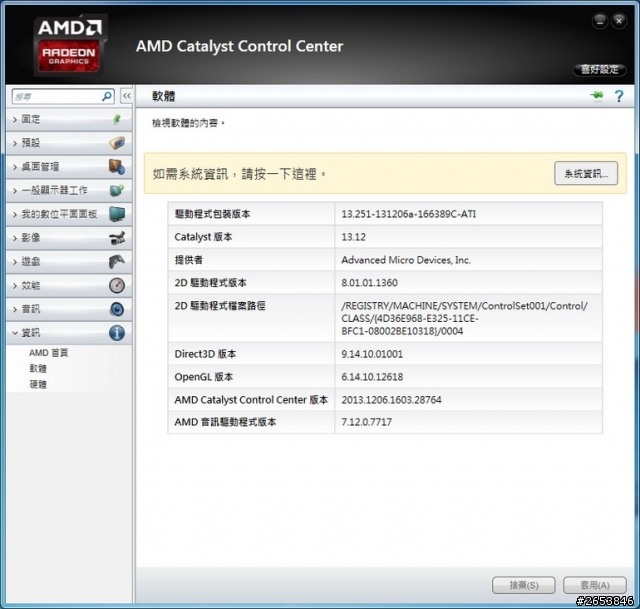
Task: Expand the 我的數位平面面板 section
Action: coord(15,214)
